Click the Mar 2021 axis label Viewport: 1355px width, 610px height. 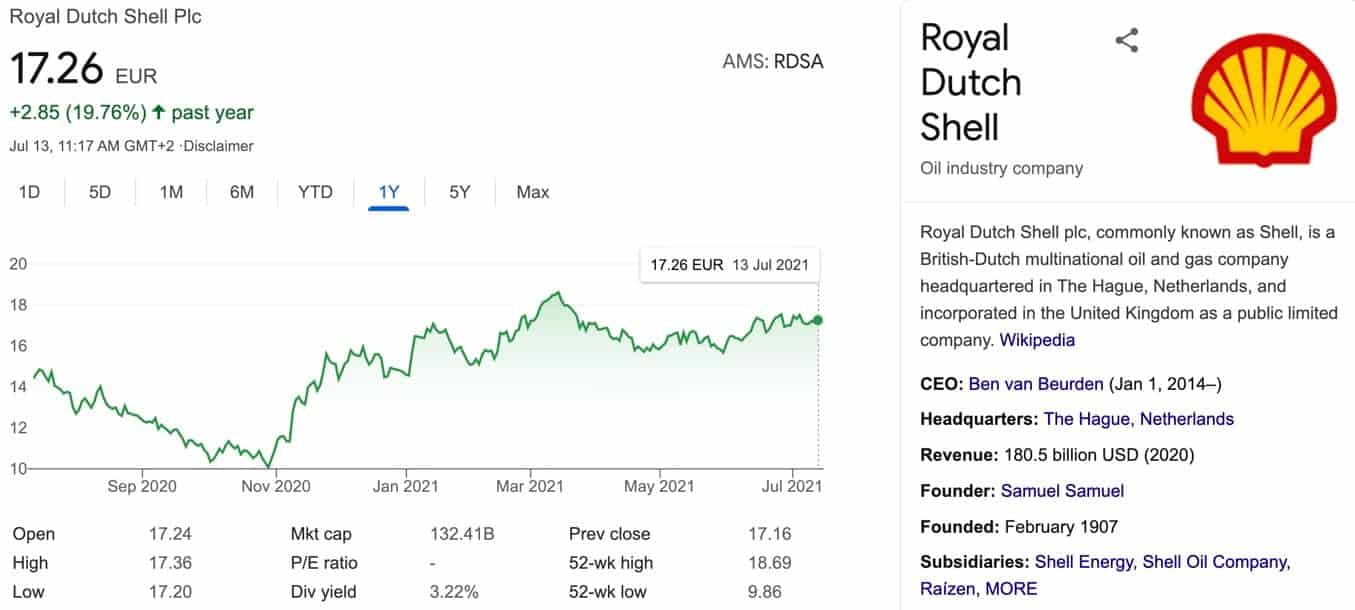[x=530, y=487]
